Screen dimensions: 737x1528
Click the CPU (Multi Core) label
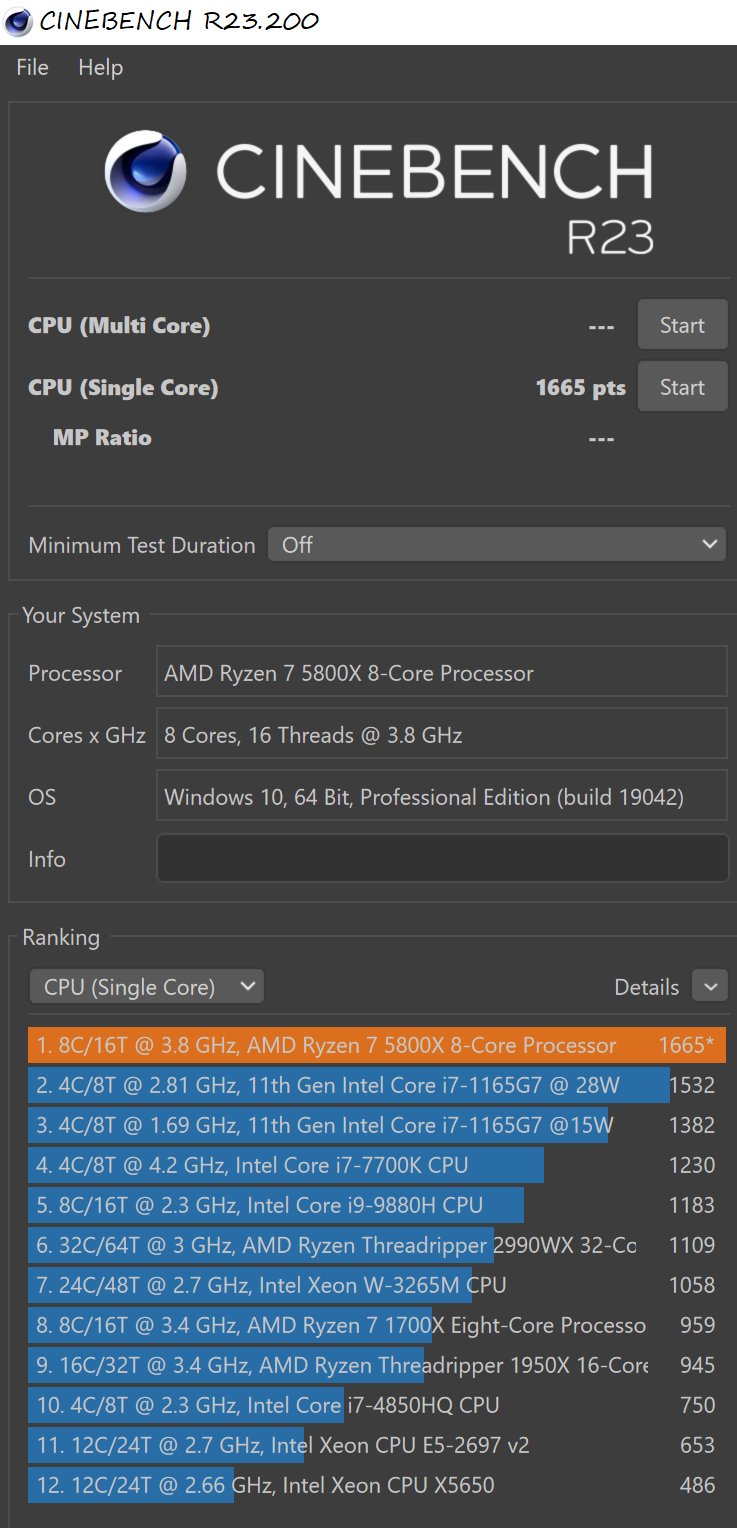[x=119, y=325]
